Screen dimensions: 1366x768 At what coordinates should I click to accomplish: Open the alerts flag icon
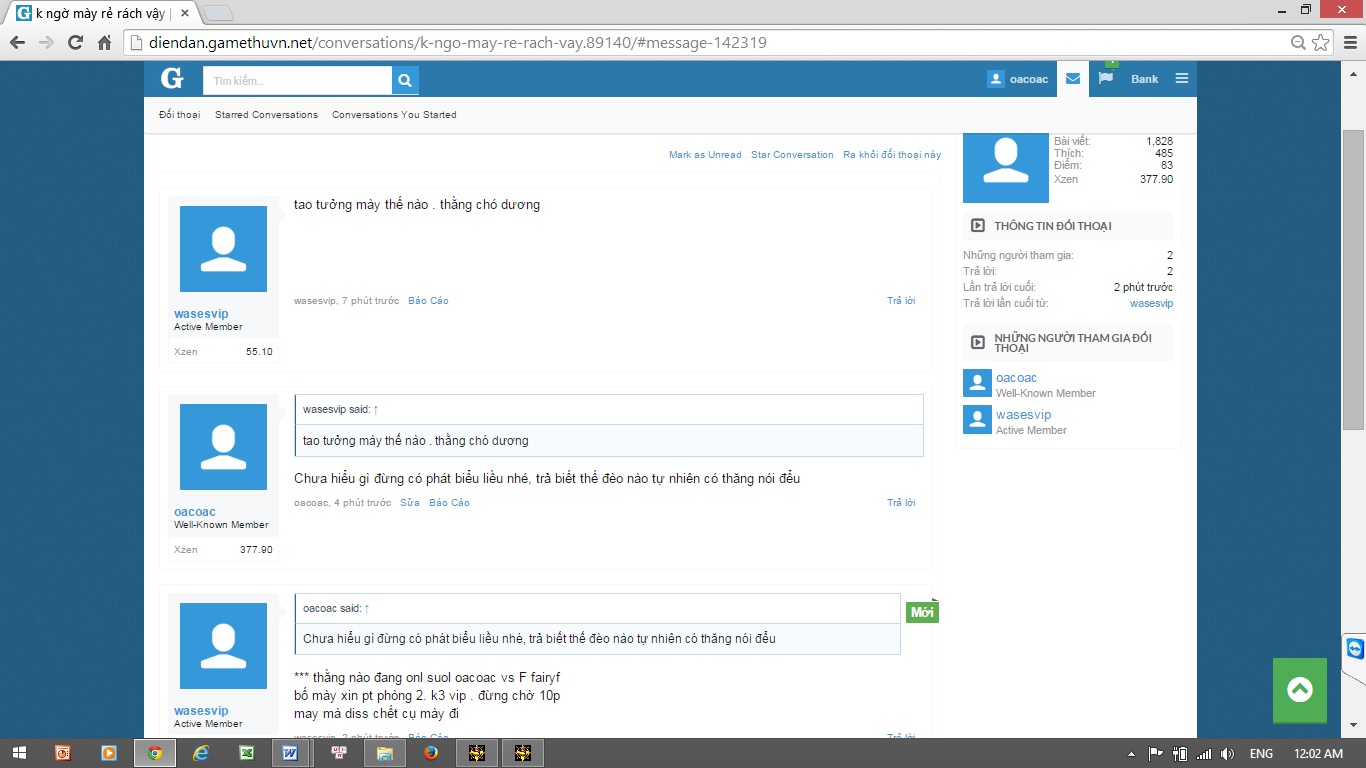point(1106,78)
